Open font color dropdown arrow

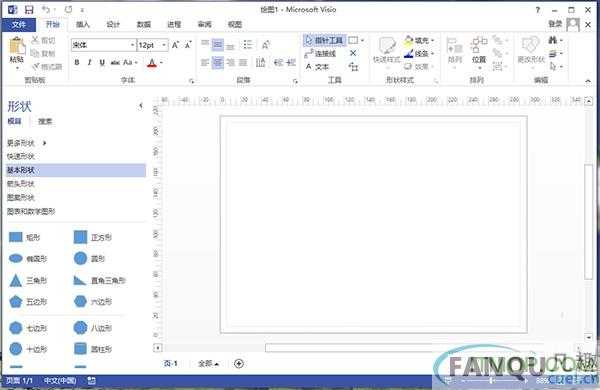(161, 63)
